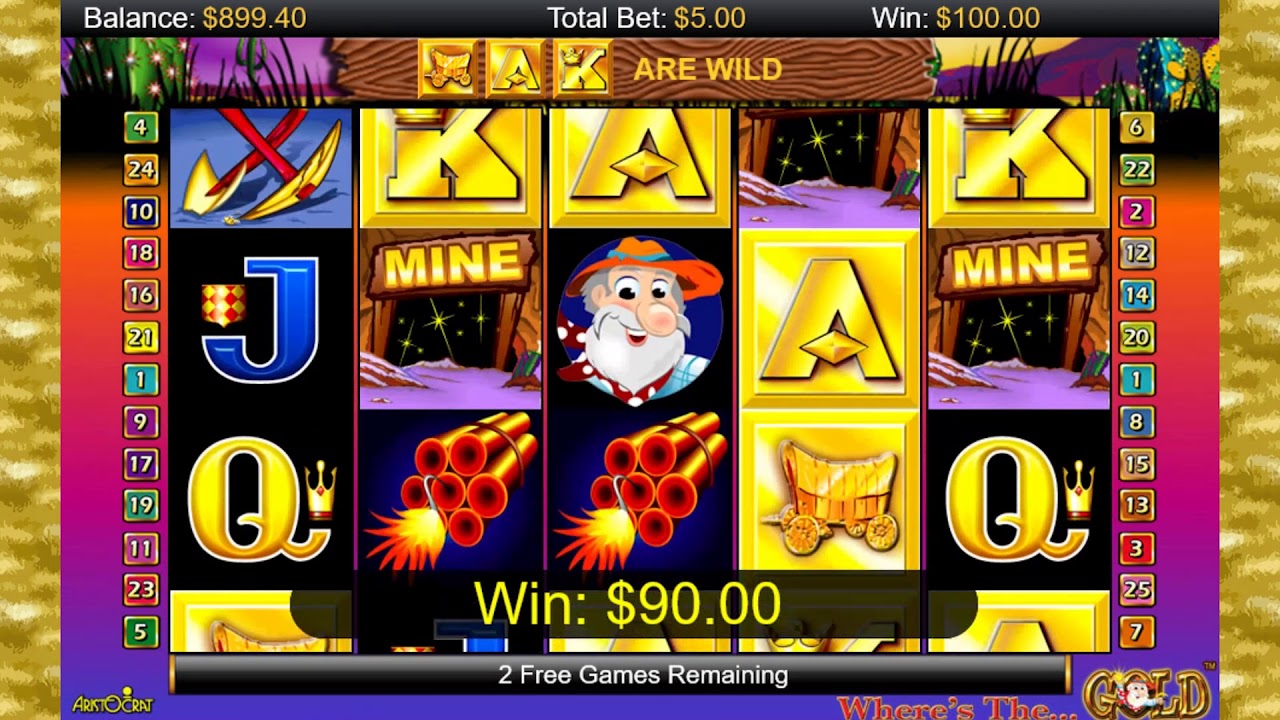The height and width of the screenshot is (720, 1280).
Task: Click payline marker 22 on the right
Action: (1137, 170)
